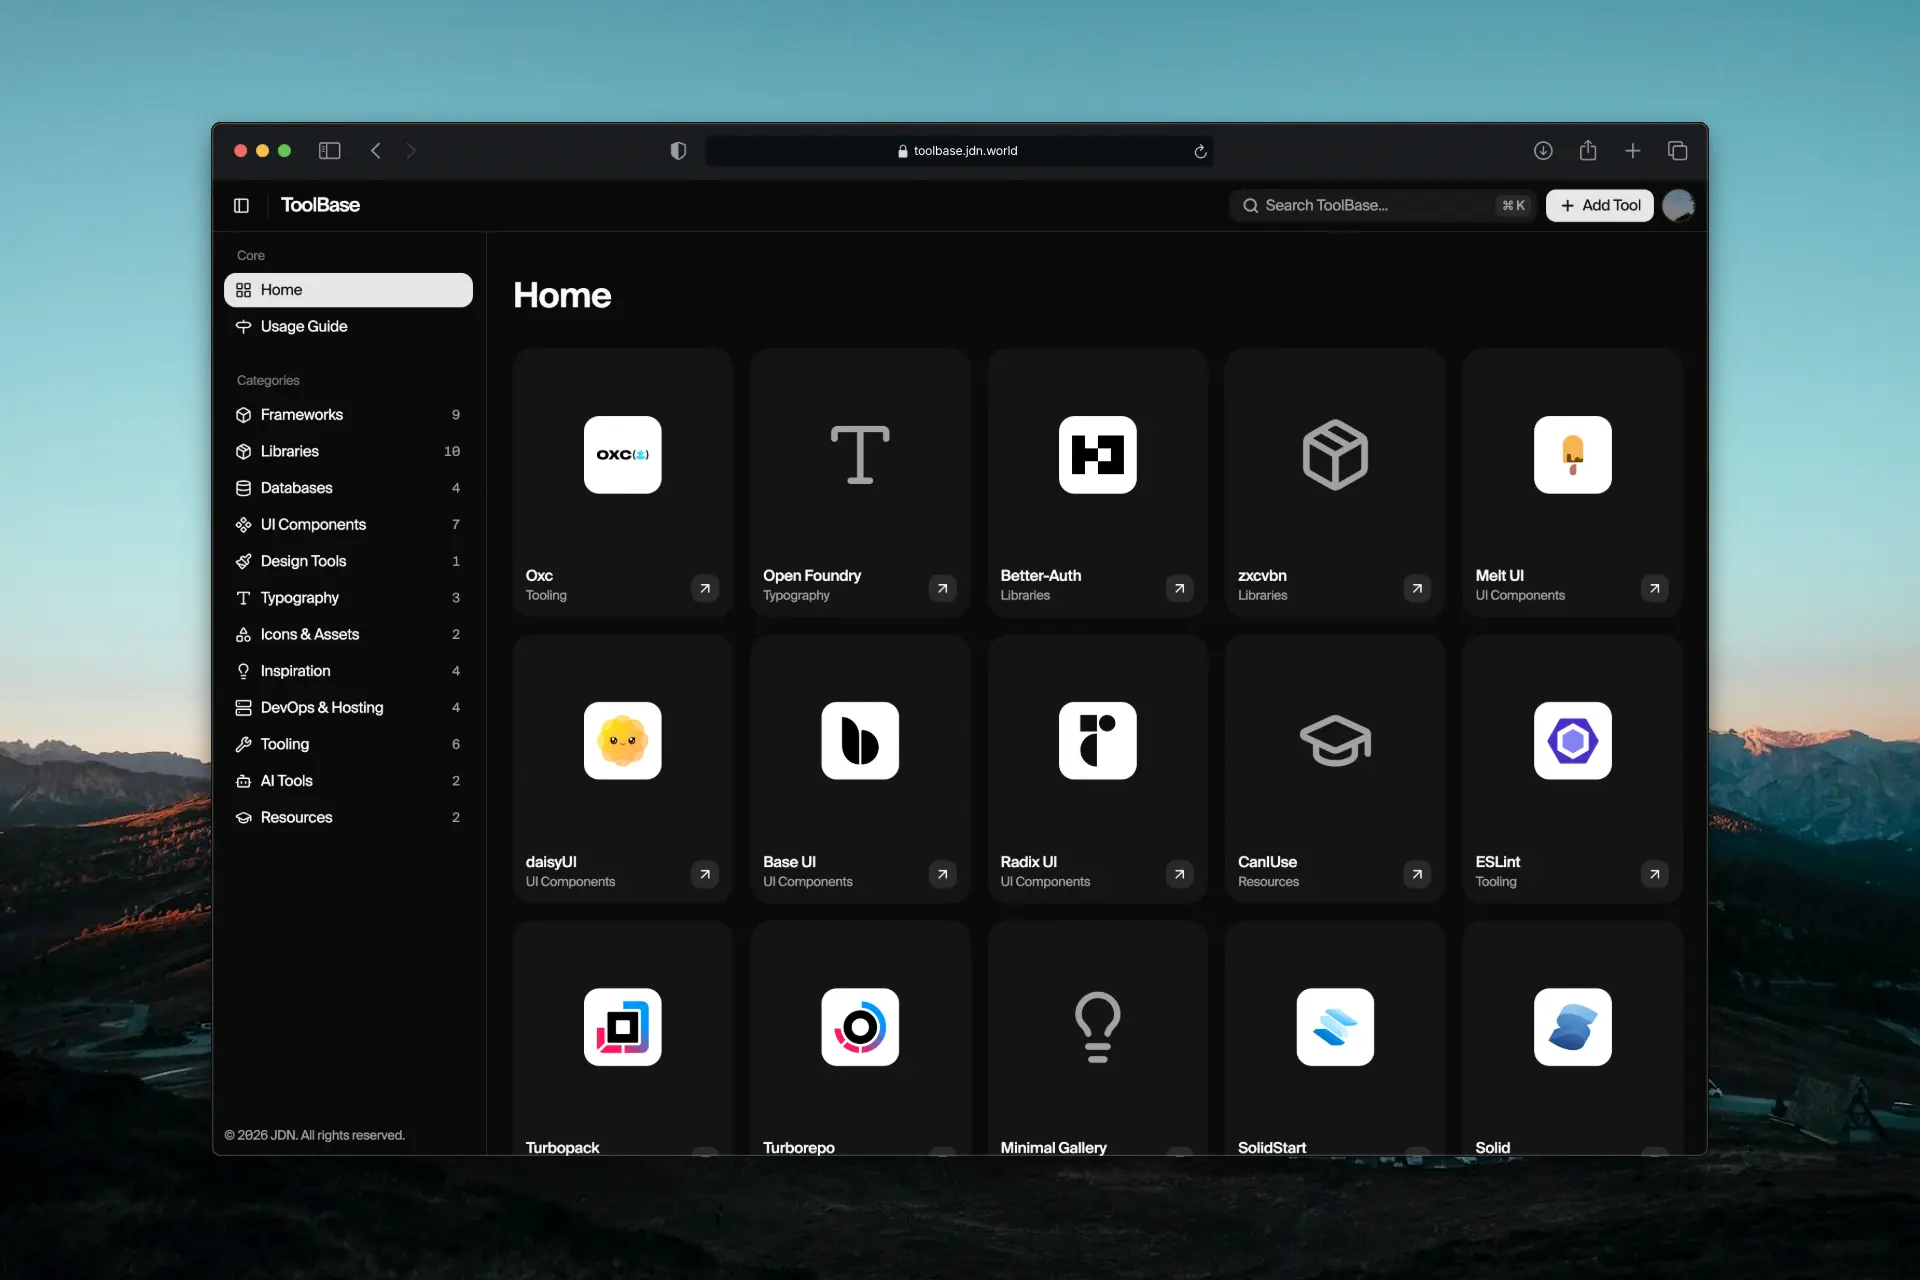Viewport: 1920px width, 1280px height.
Task: Click the ToolBase logo link
Action: coord(320,205)
